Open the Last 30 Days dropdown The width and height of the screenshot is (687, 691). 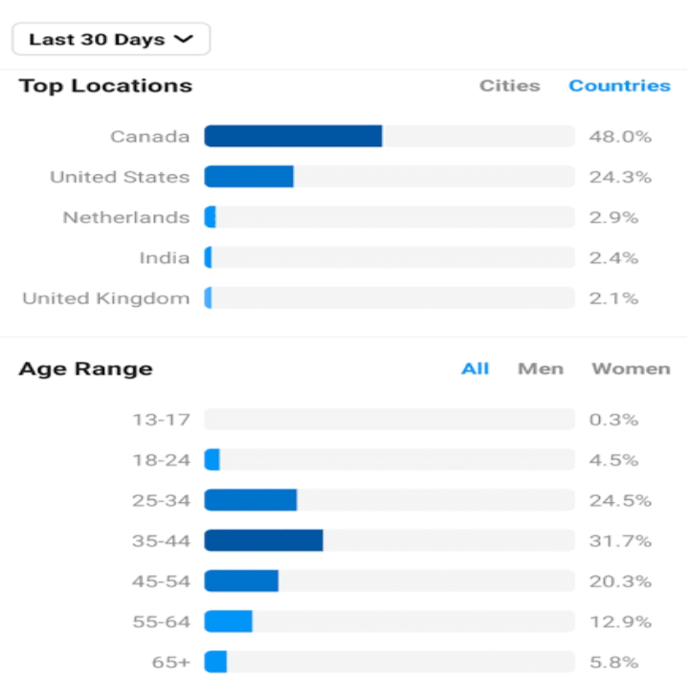pos(110,40)
